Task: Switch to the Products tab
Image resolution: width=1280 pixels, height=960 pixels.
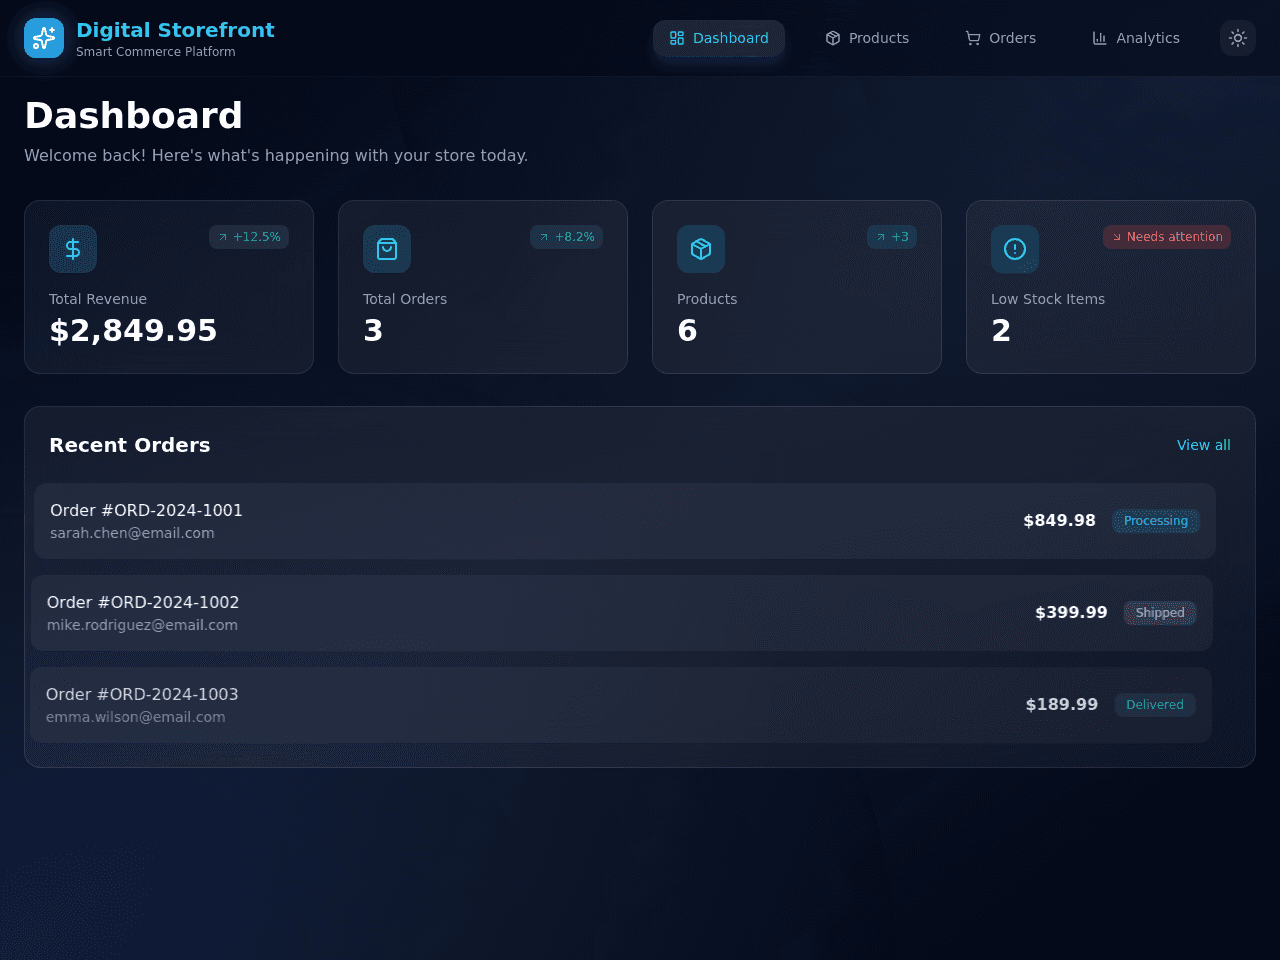Action: point(867,38)
